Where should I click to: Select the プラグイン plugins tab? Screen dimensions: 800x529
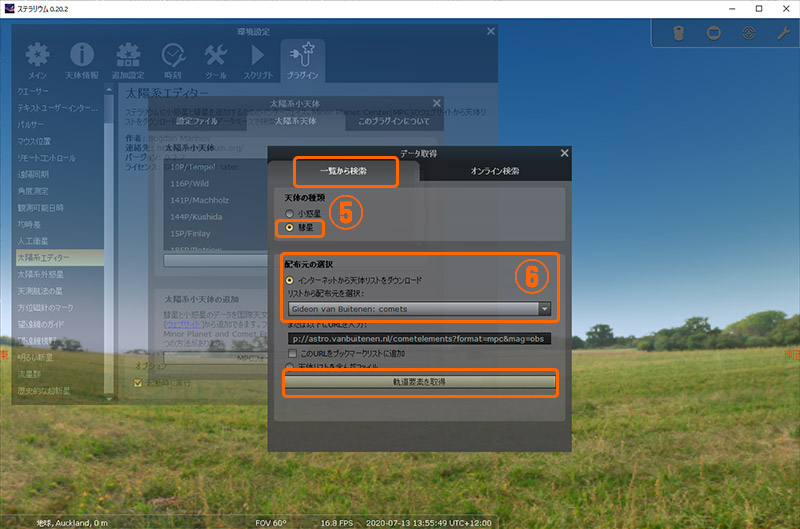(x=303, y=61)
